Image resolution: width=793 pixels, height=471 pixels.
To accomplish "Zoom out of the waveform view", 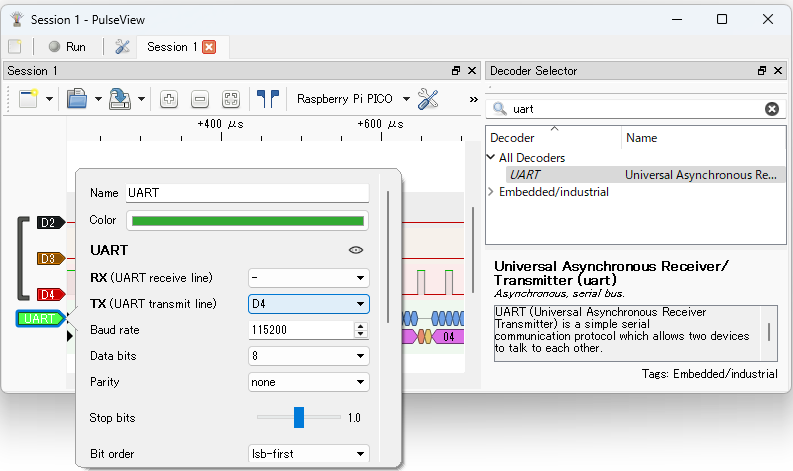I will [200, 99].
